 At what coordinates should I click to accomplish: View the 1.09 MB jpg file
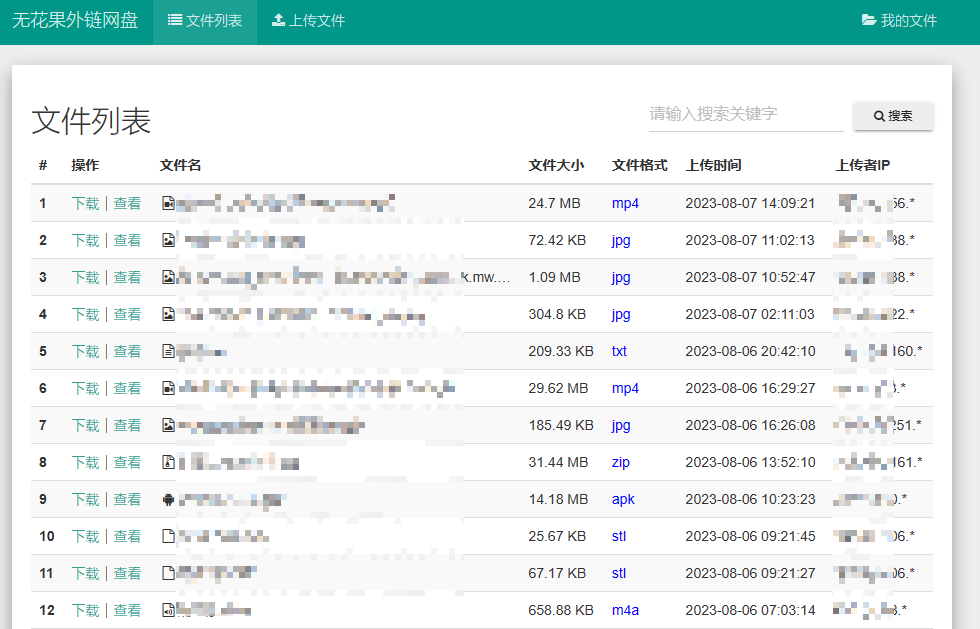pos(128,277)
